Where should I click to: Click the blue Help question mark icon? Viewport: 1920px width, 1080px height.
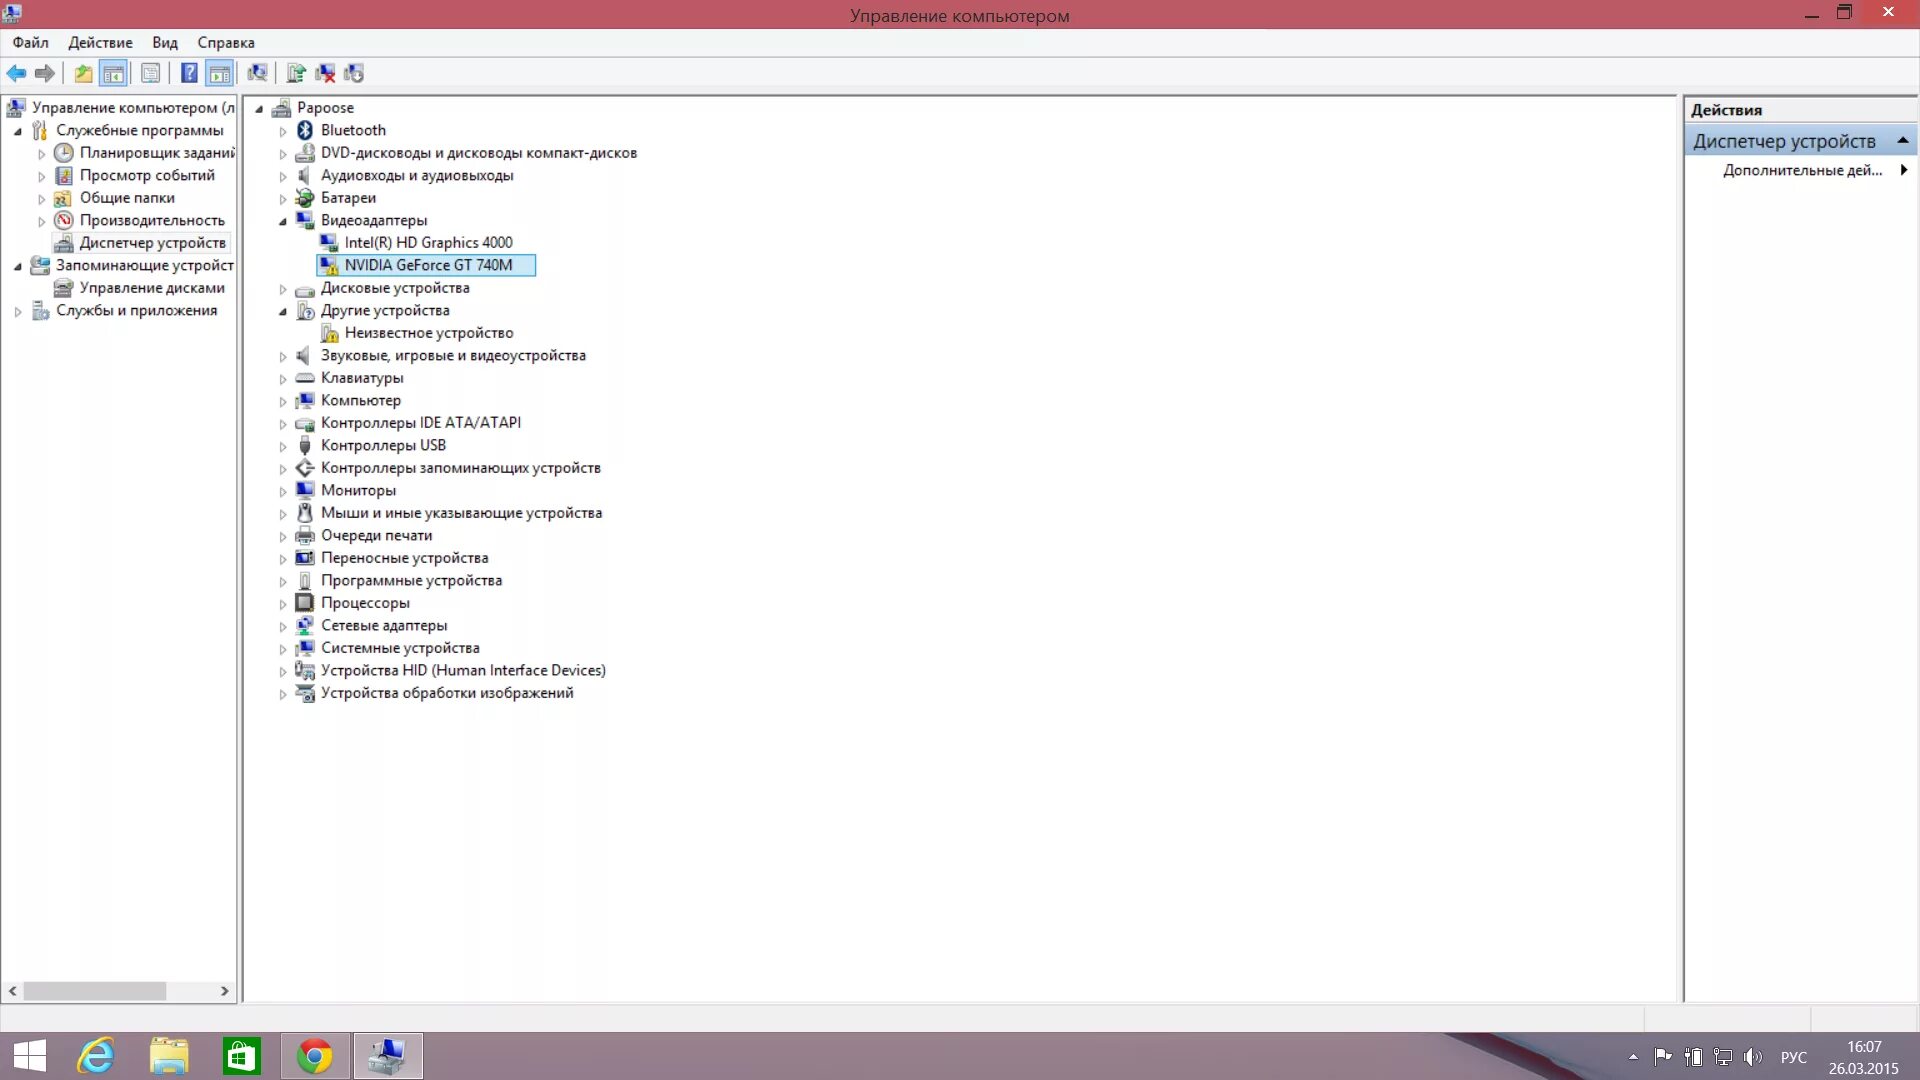click(188, 73)
